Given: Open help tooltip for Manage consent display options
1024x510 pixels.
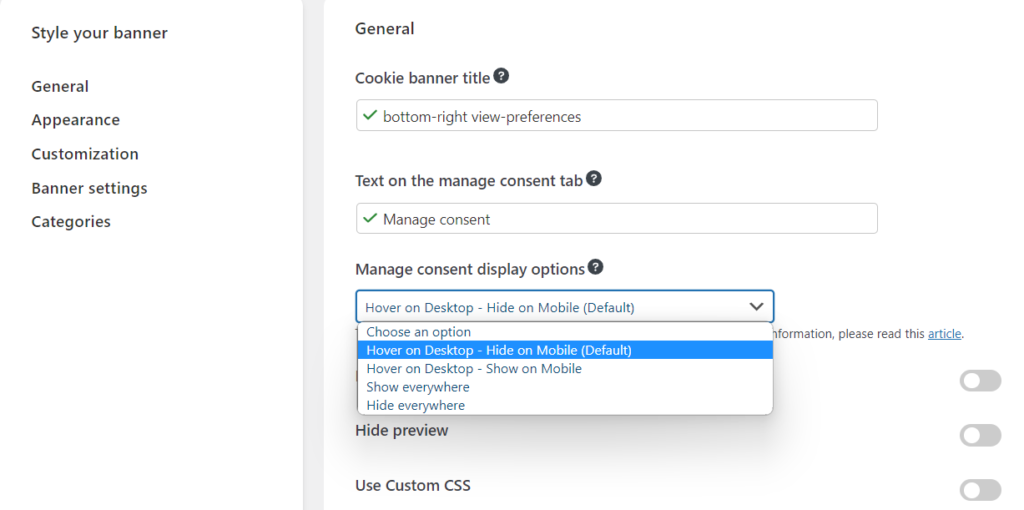Looking at the screenshot, I should (x=596, y=267).
